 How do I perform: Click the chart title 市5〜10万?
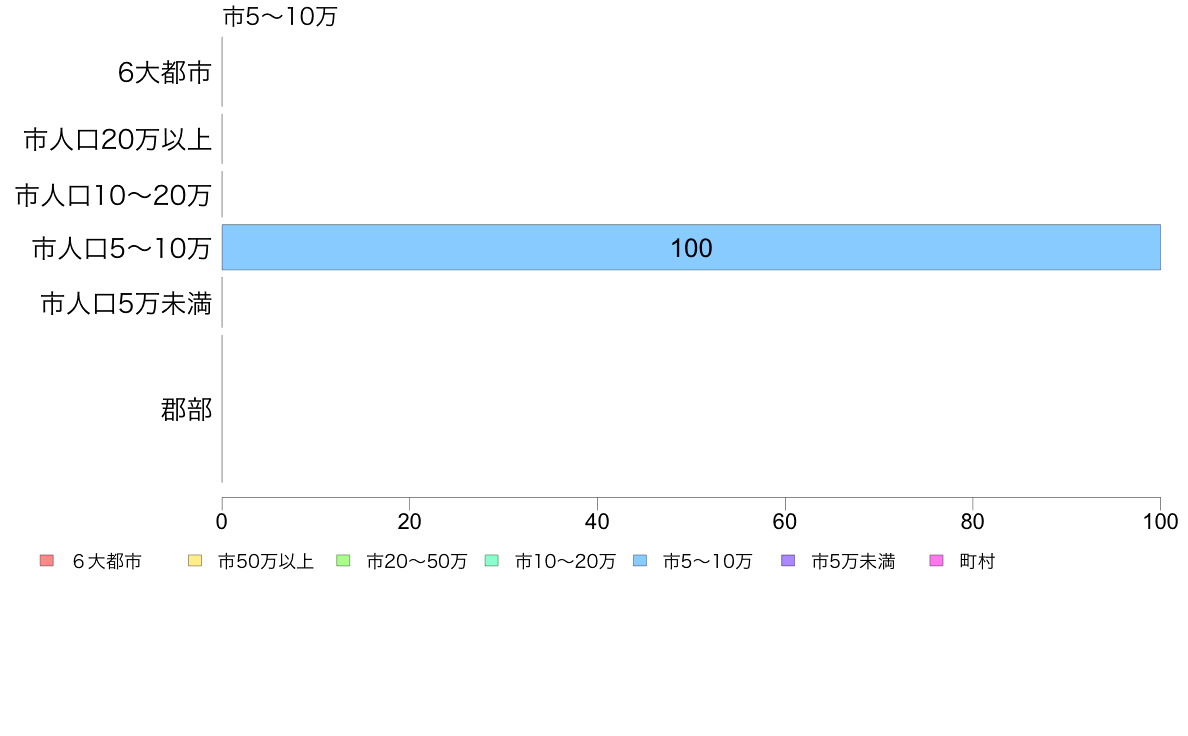point(280,17)
